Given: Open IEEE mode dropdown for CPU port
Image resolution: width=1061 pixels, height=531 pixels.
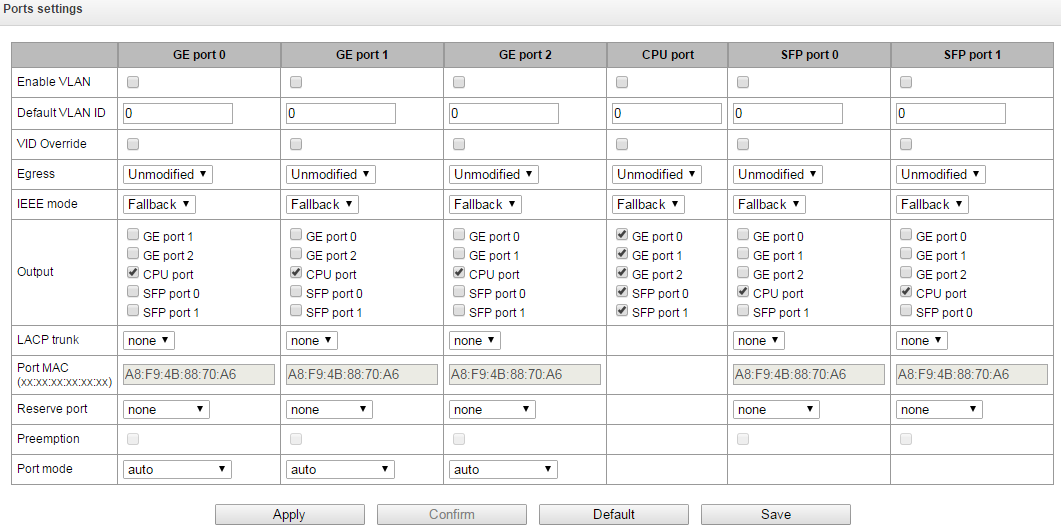Looking at the screenshot, I should point(648,204).
